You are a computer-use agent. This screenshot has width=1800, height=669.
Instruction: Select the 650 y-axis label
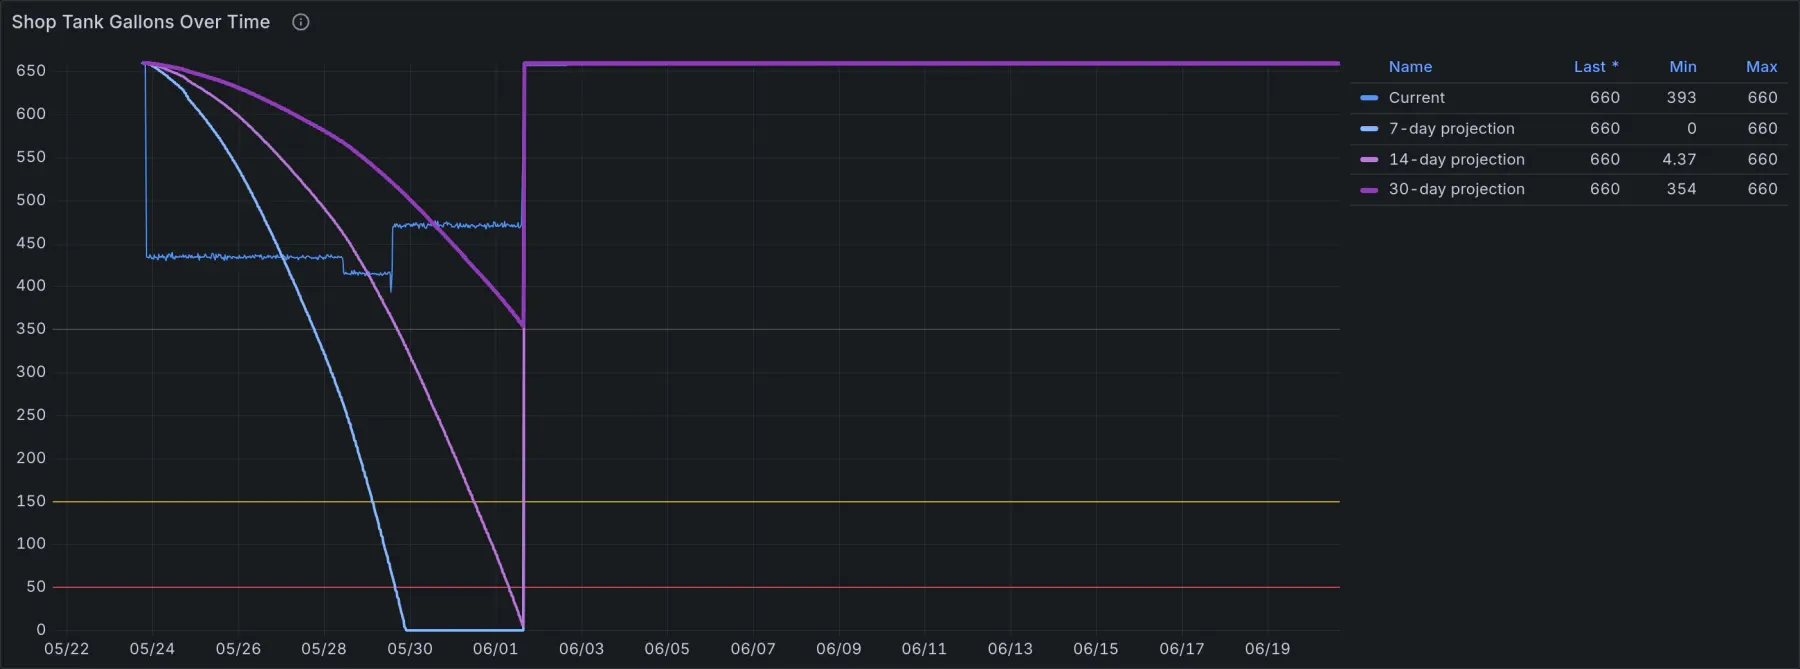31,71
